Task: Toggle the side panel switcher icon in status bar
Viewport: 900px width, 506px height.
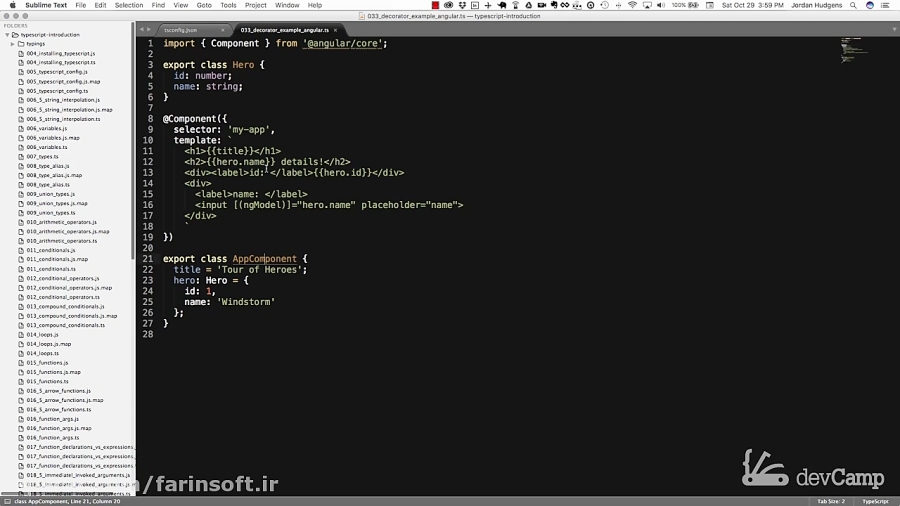Action: [x=7, y=501]
